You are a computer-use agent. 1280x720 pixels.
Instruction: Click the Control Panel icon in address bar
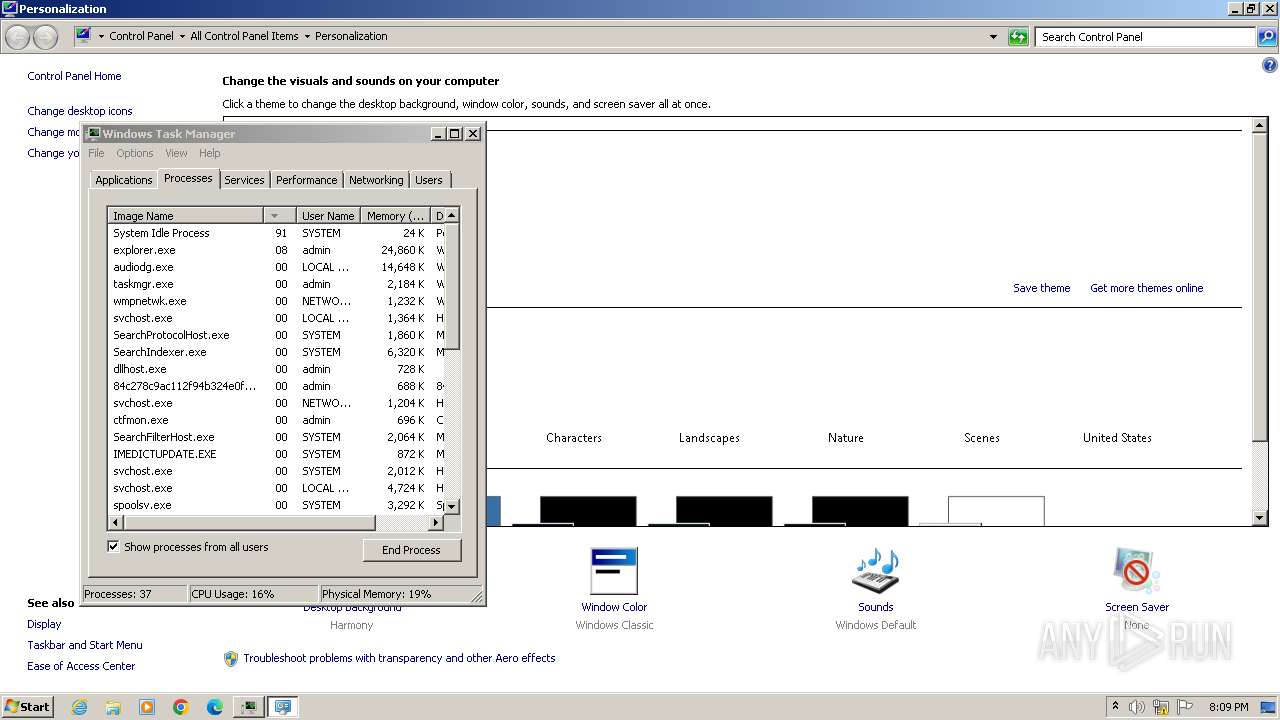tap(84, 36)
